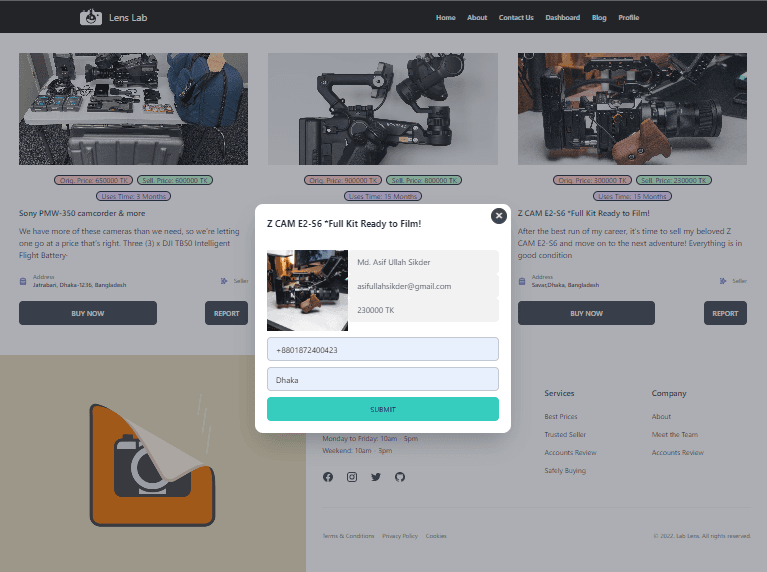Click the right Z CAM rig product image
This screenshot has width=767, height=572.
point(632,109)
